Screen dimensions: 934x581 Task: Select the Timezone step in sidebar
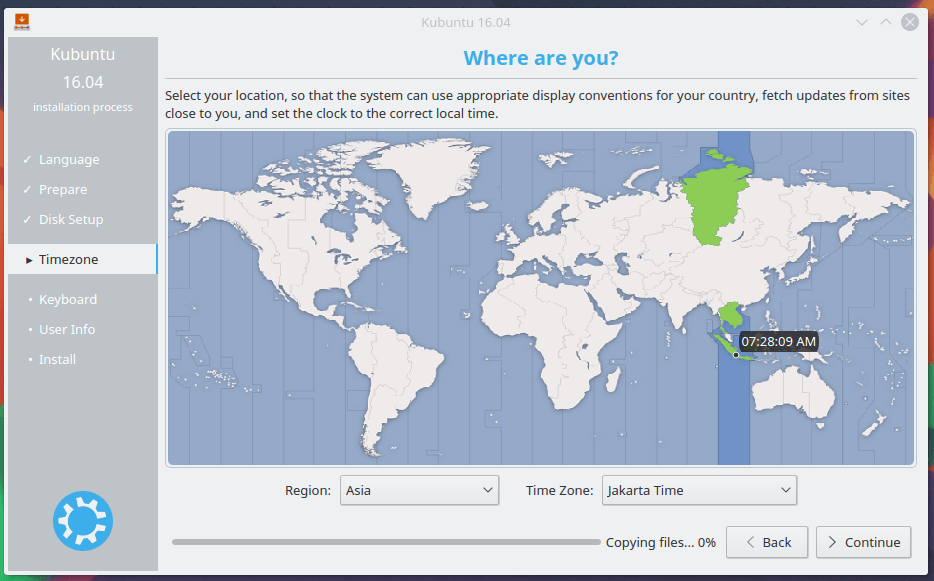pos(82,259)
